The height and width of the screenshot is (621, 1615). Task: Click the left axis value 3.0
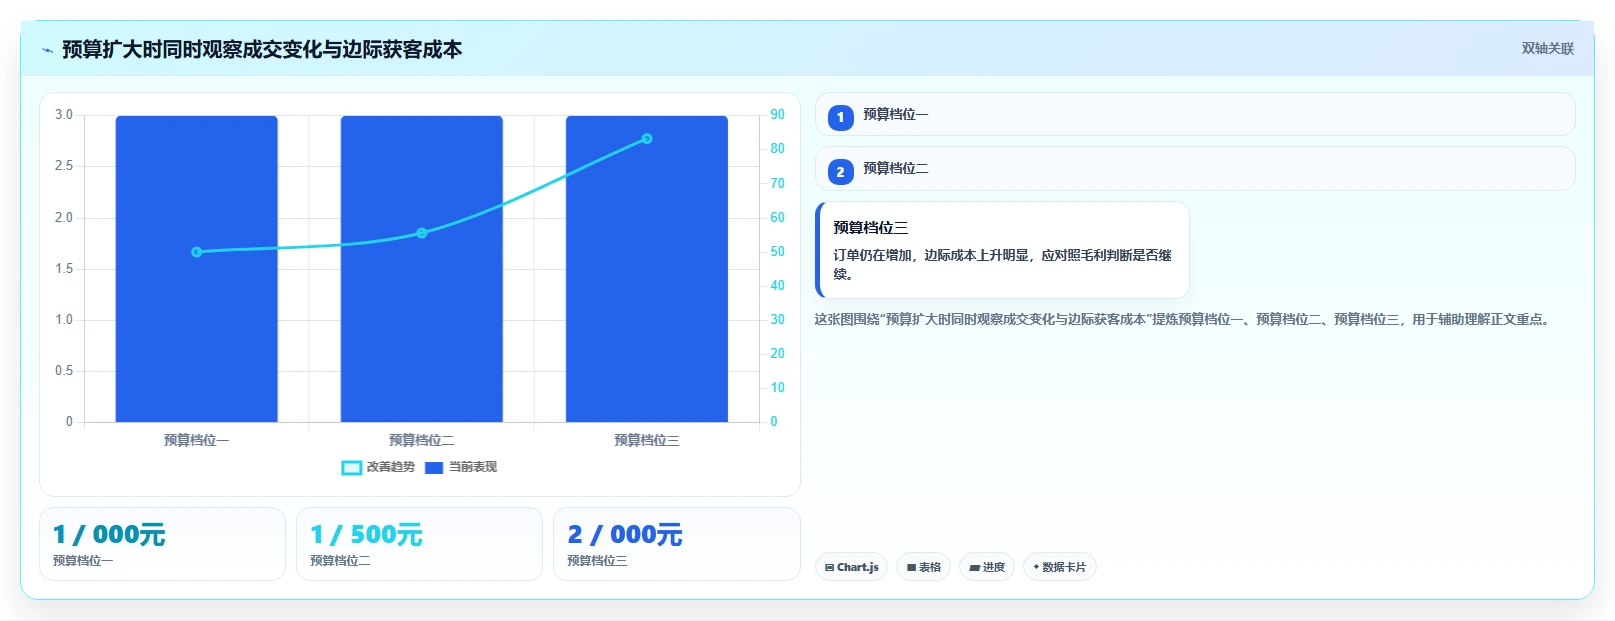[x=64, y=115]
